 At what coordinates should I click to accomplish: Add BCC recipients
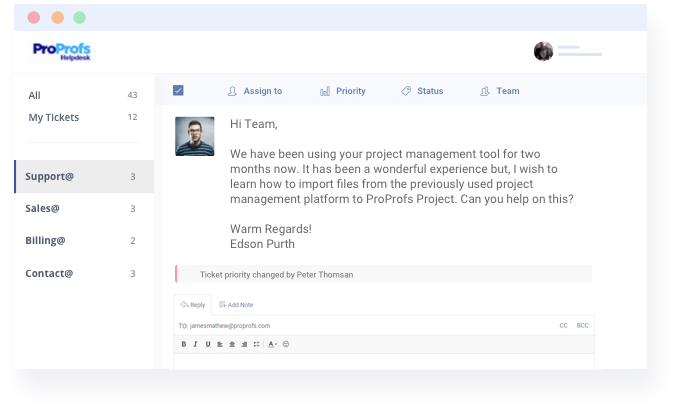pos(582,325)
